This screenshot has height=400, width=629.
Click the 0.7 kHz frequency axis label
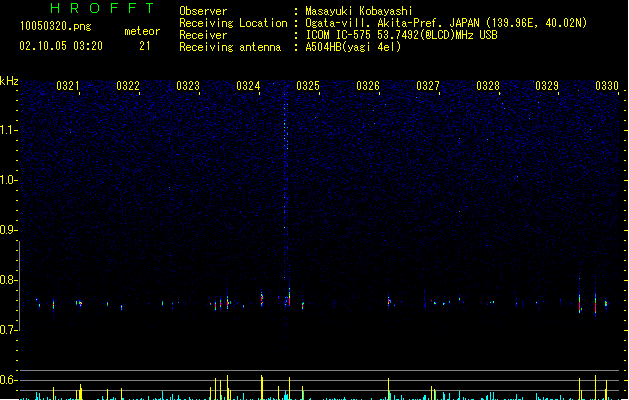[8, 330]
